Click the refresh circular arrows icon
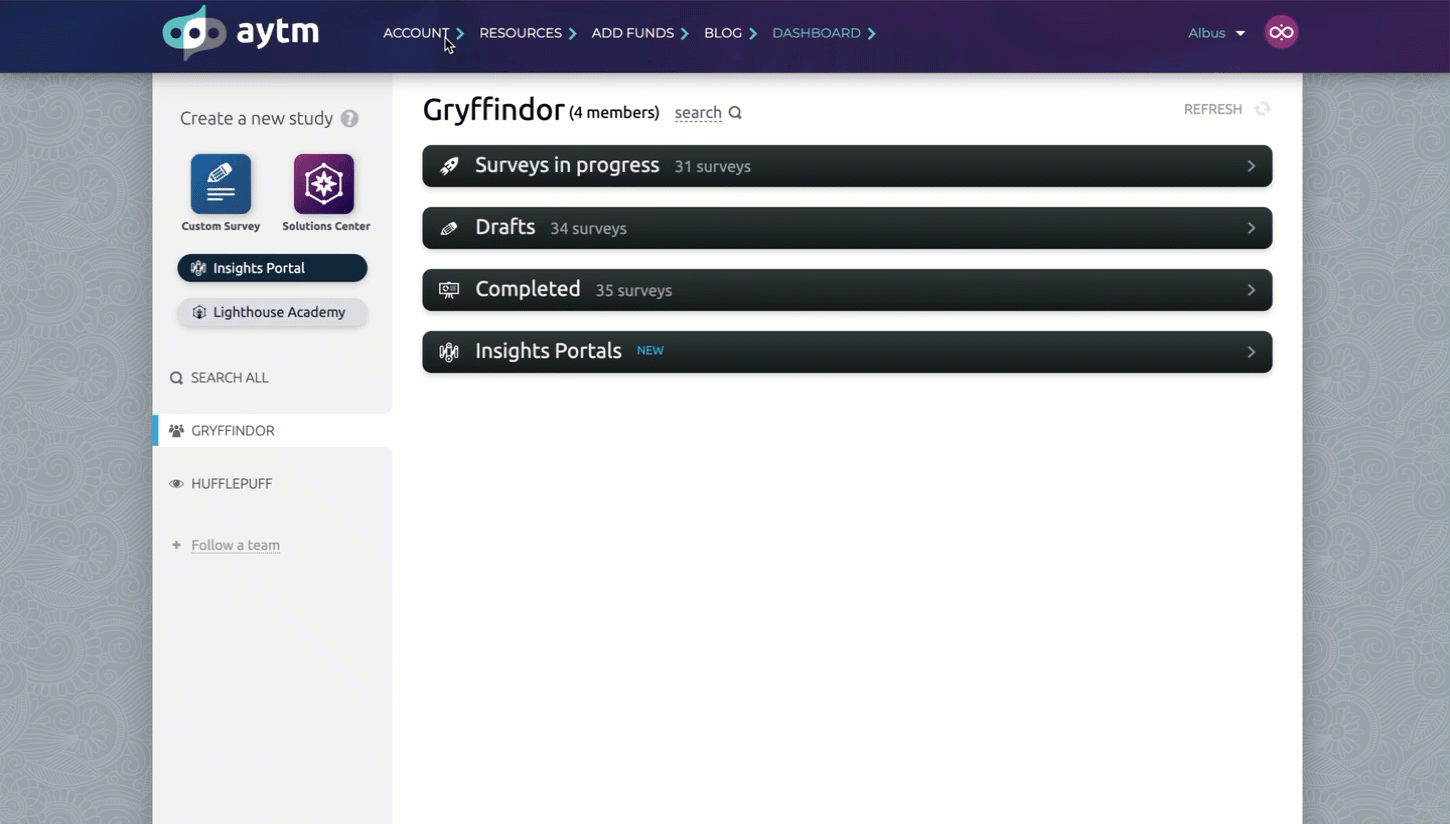Screen dimensions: 1450x824 tap(1262, 109)
